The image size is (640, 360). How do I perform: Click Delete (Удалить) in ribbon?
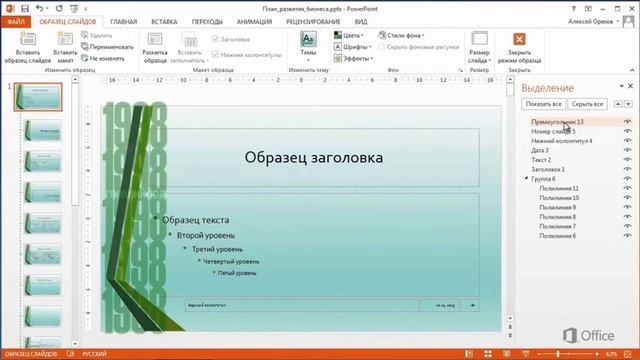point(96,36)
